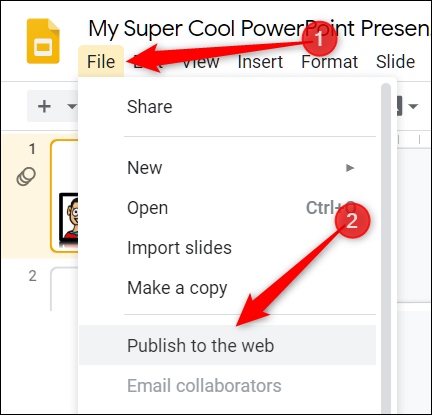Click the presentation title text

(259, 29)
